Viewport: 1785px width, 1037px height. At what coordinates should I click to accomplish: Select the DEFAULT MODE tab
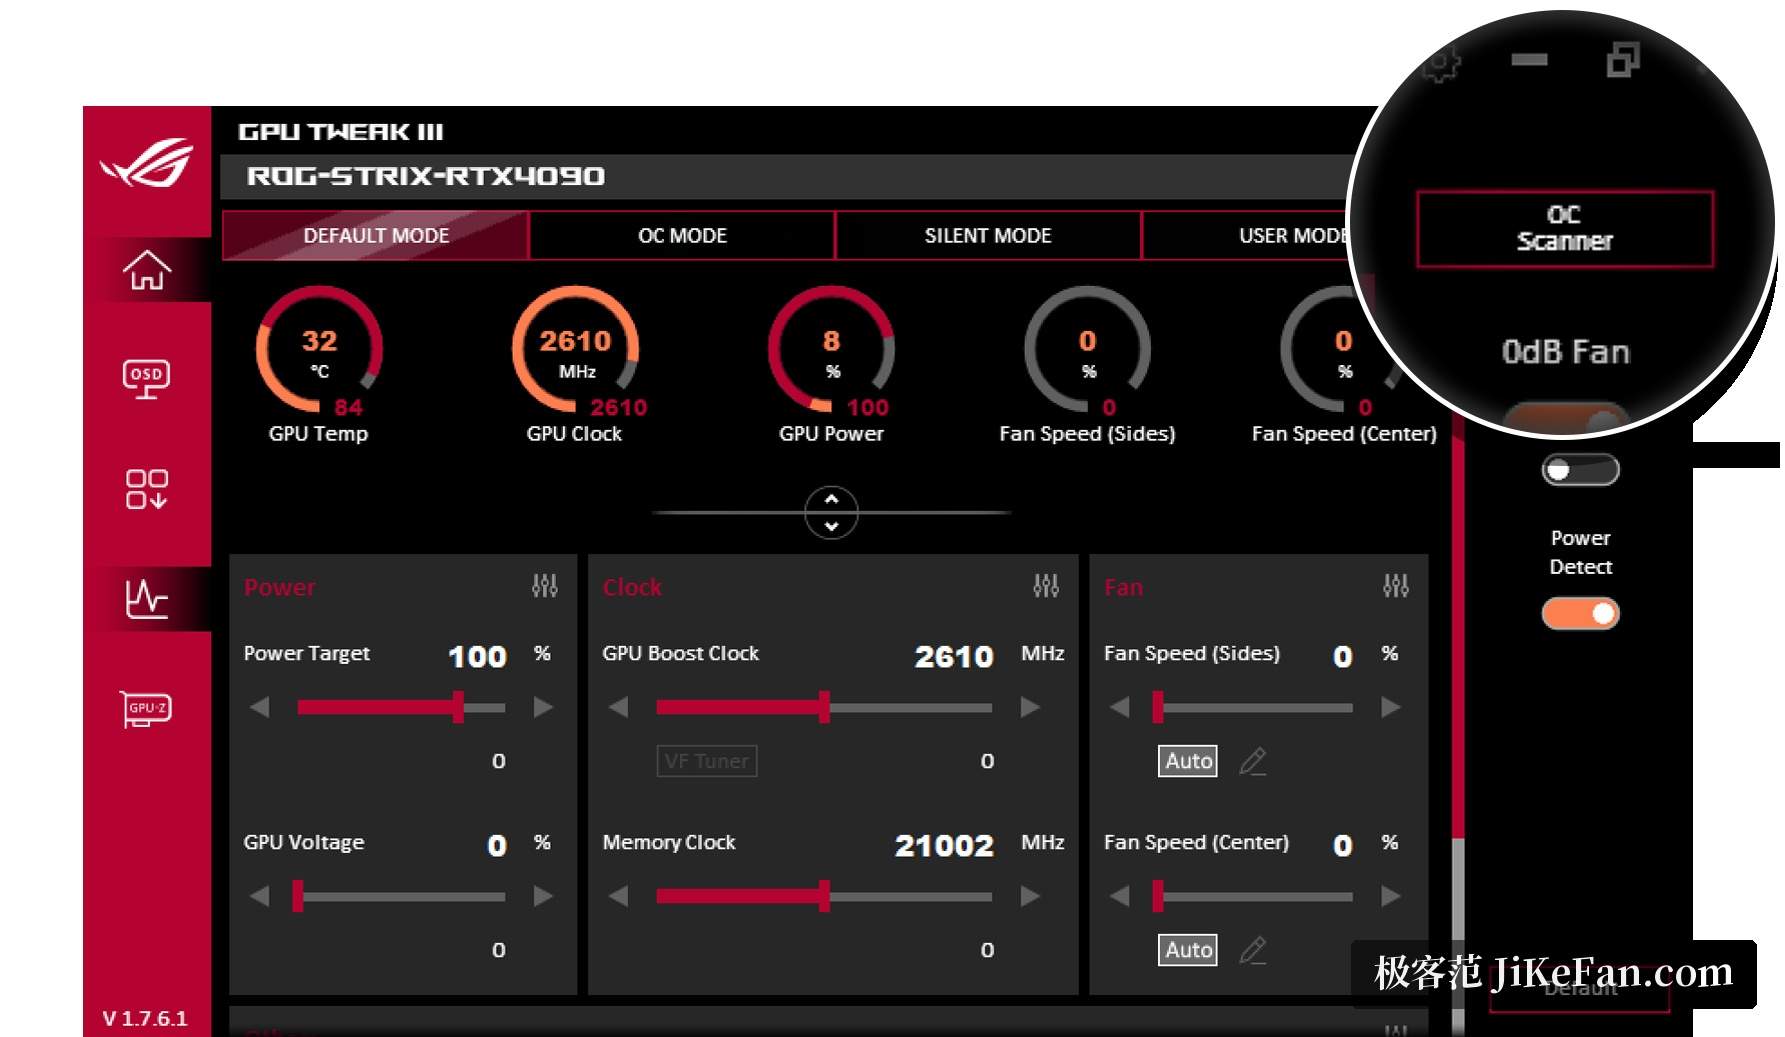pos(376,236)
